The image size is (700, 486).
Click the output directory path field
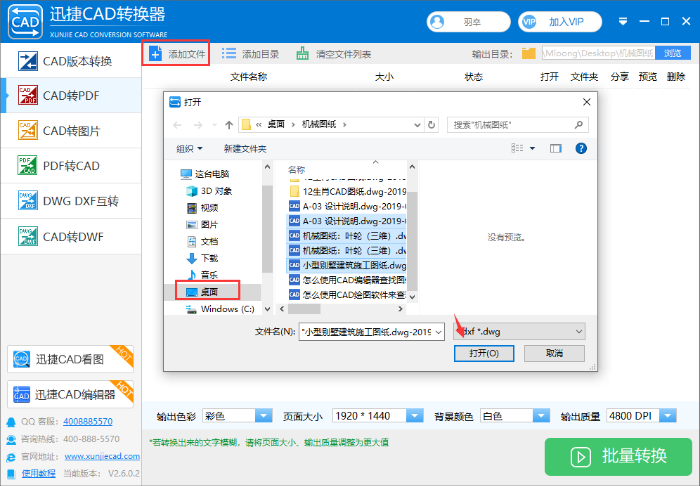tap(598, 54)
